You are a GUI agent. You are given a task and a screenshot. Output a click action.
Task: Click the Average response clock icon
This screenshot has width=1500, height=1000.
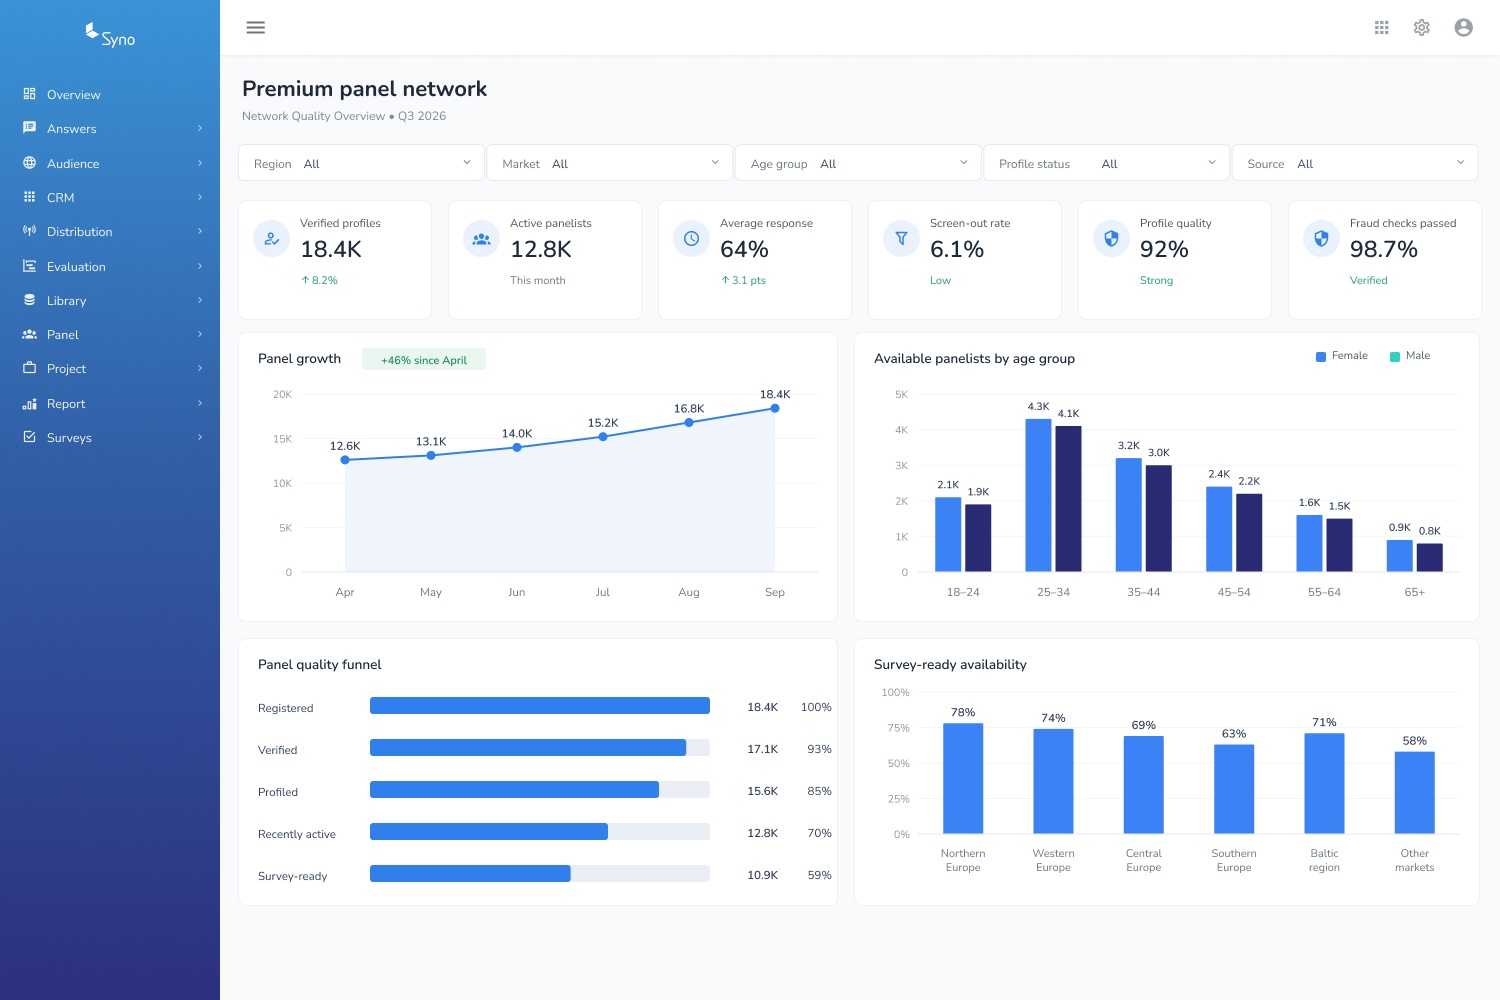tap(691, 239)
